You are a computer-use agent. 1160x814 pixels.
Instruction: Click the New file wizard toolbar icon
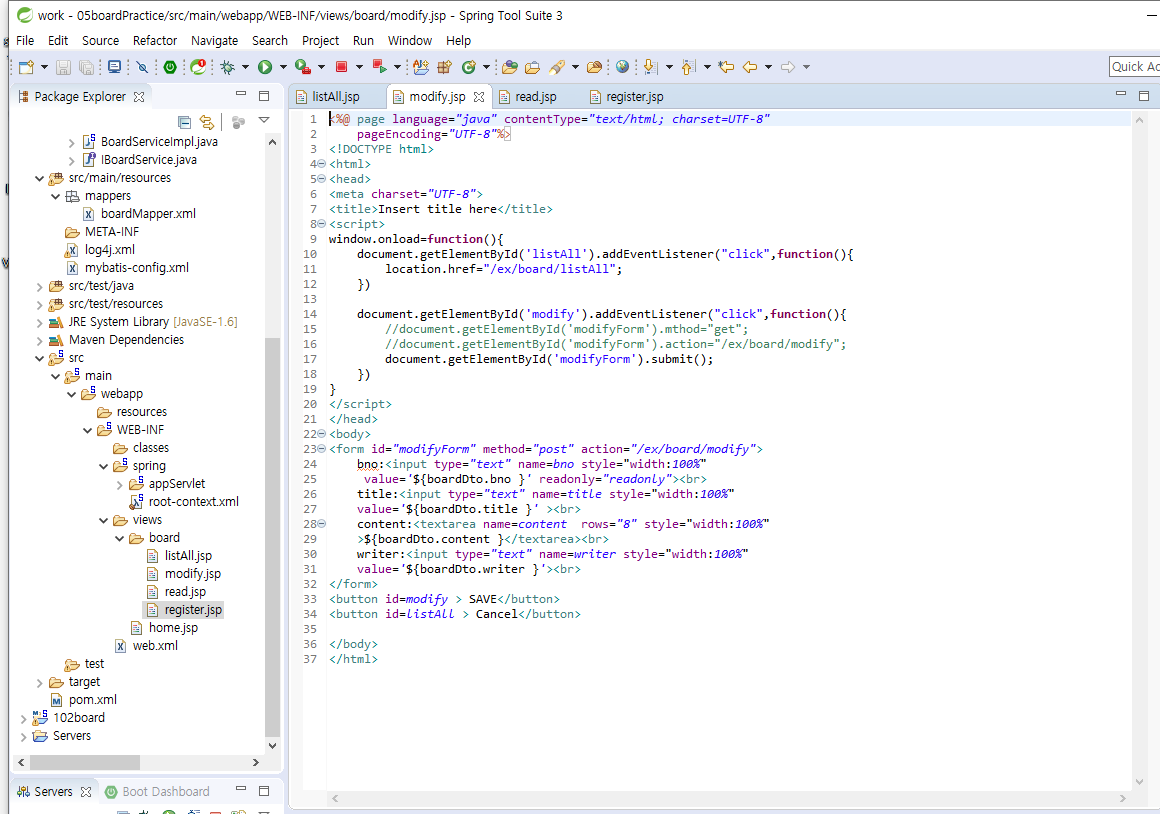coord(27,67)
